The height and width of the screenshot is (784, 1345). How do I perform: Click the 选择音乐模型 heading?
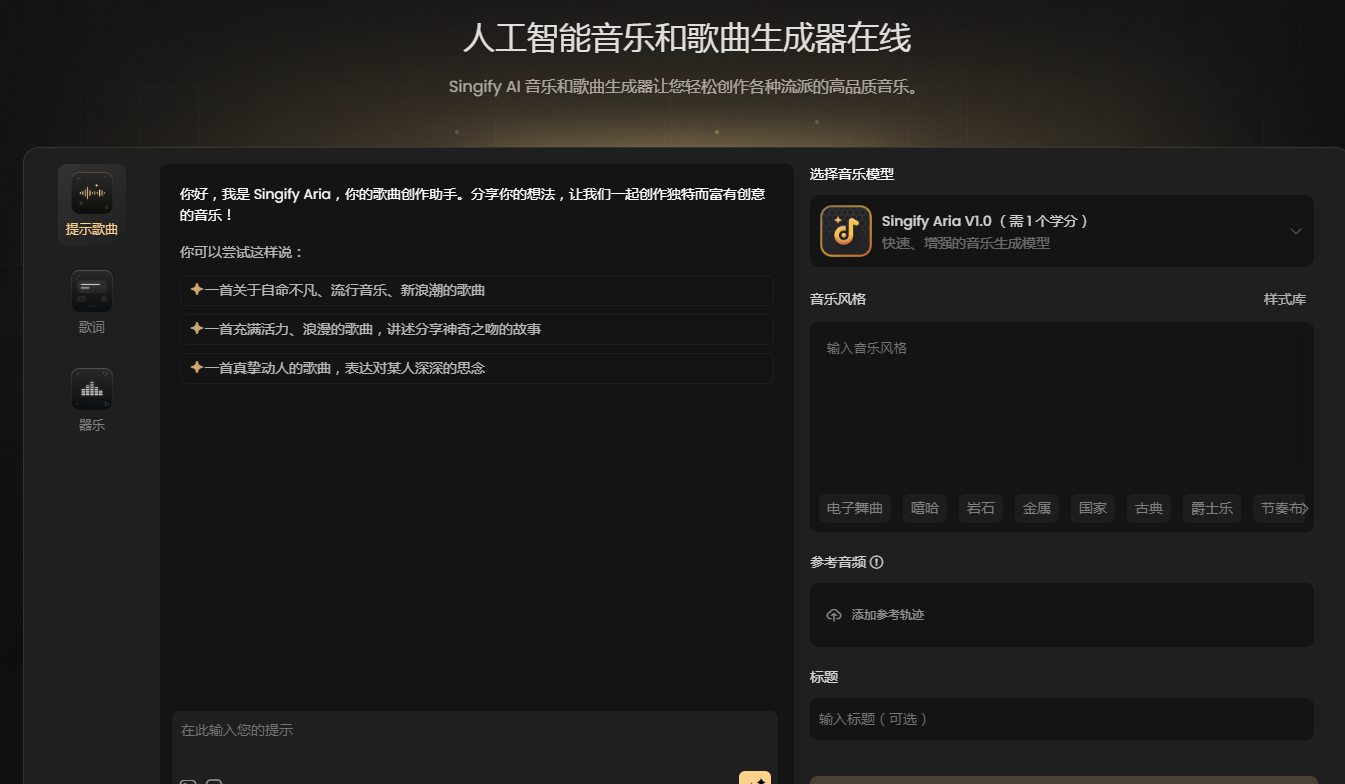(x=852, y=174)
